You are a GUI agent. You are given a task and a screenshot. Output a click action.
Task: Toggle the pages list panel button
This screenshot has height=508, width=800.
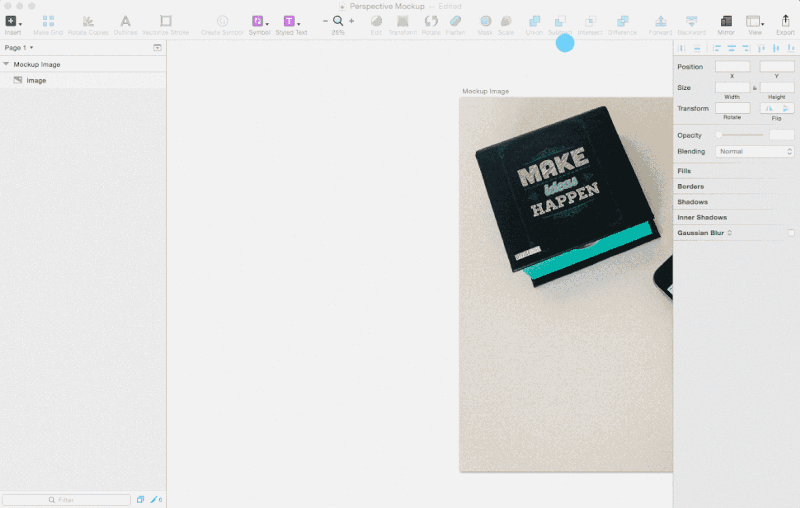point(157,47)
